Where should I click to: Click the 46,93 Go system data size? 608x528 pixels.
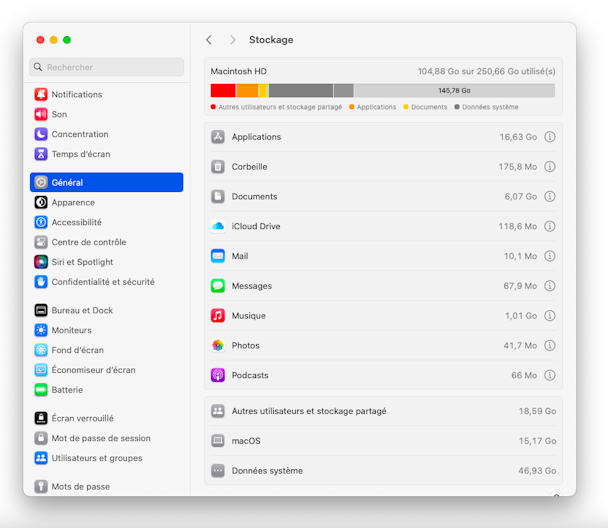(537, 471)
